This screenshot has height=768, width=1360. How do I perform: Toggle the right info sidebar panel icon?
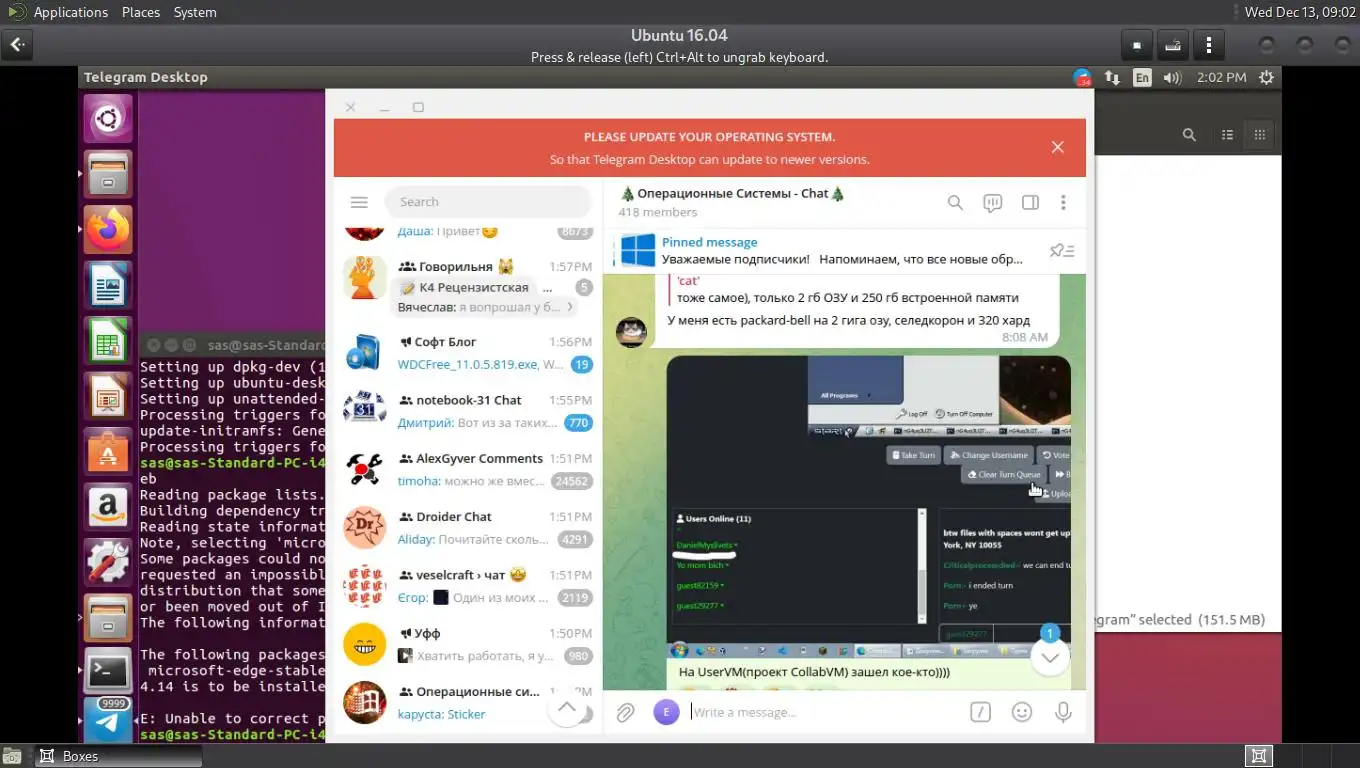point(1030,203)
